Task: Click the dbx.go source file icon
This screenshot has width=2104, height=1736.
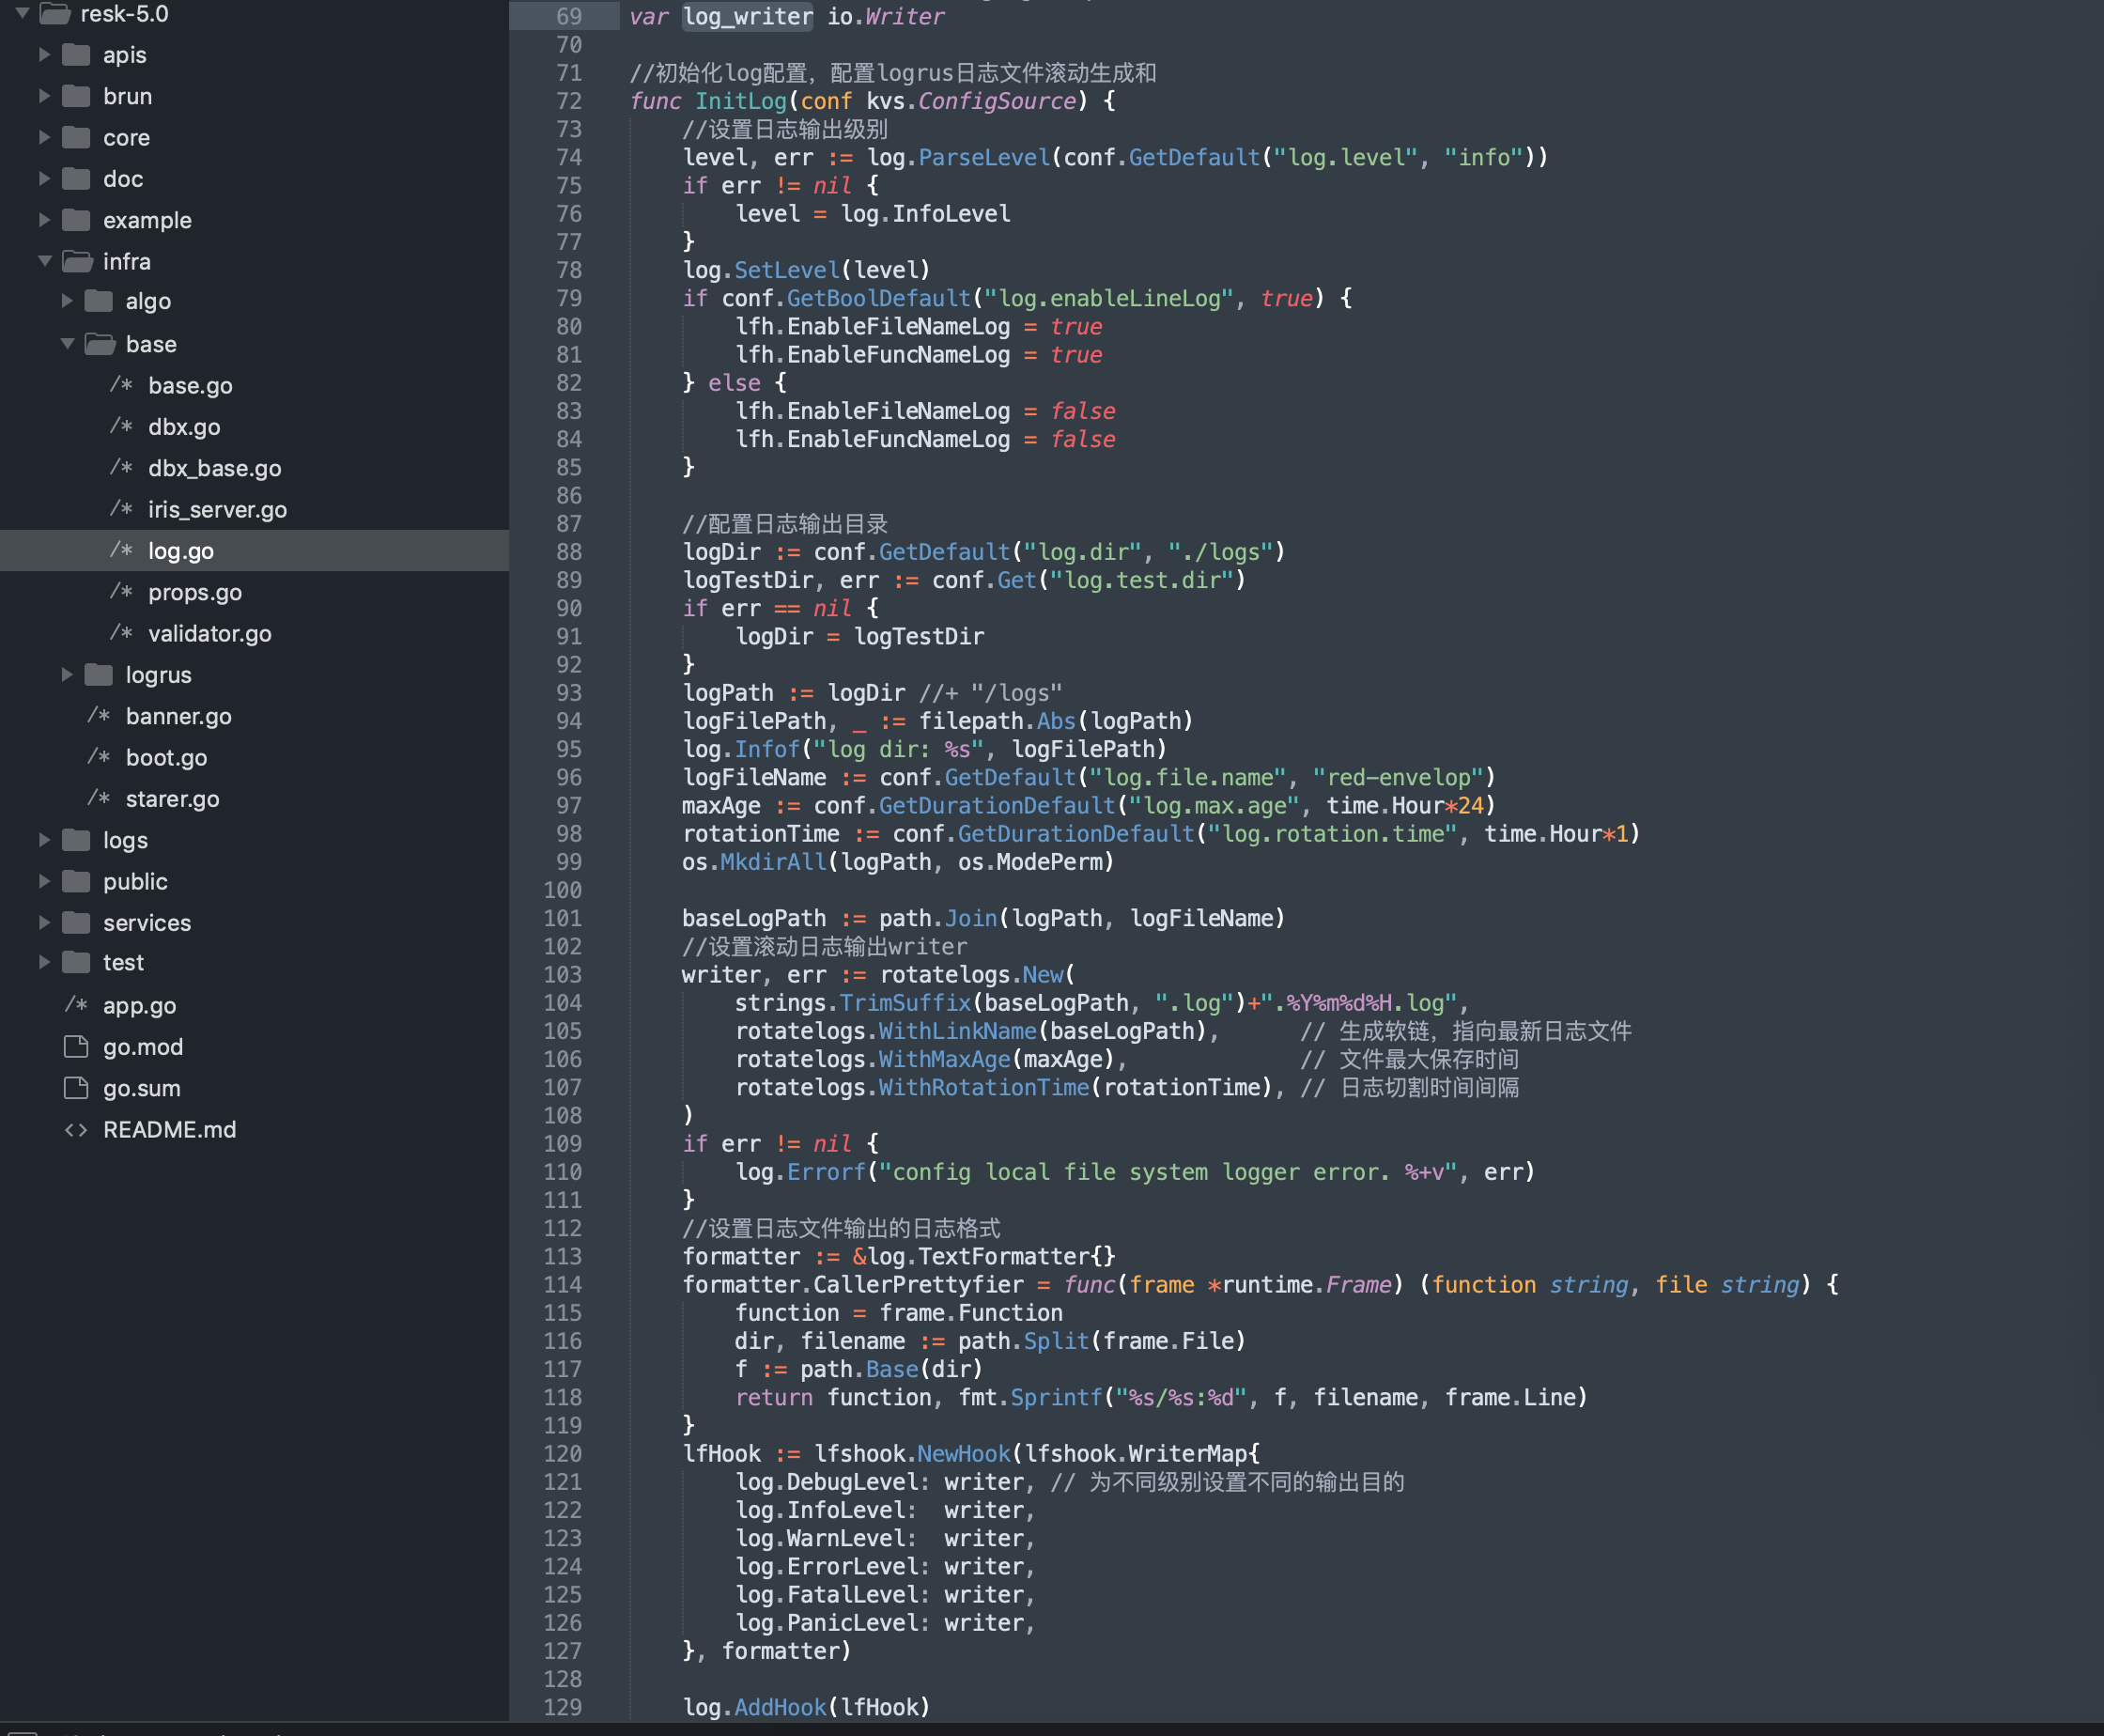Action: point(121,425)
